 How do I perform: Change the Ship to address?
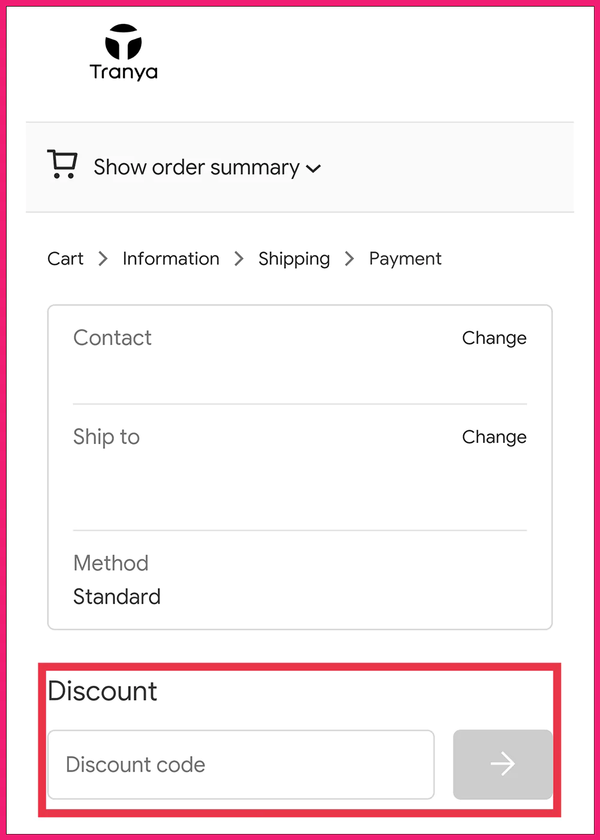[494, 437]
